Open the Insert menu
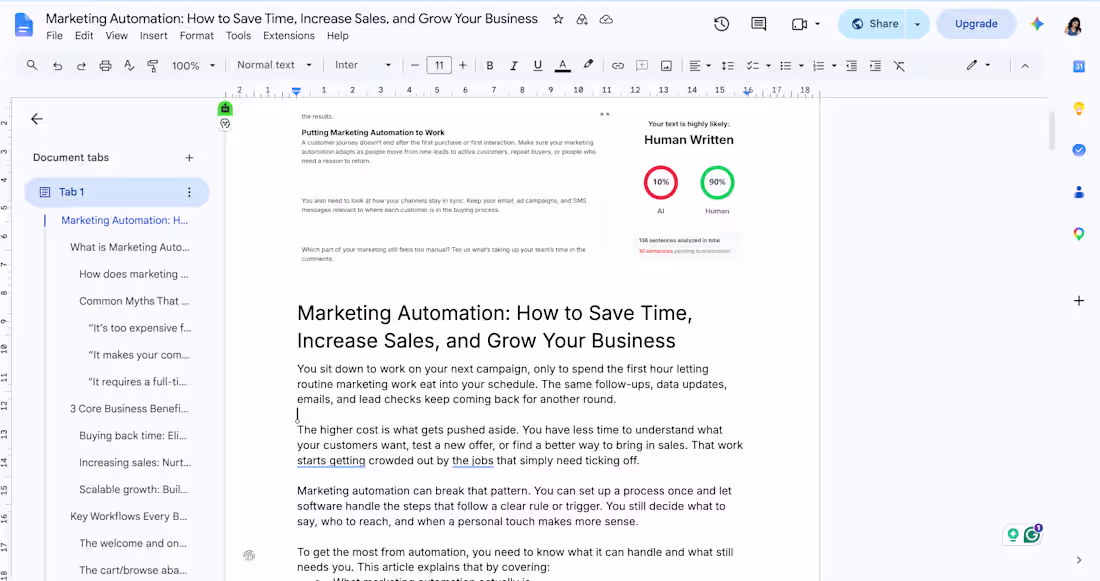This screenshot has height=581, width=1100. click(154, 36)
